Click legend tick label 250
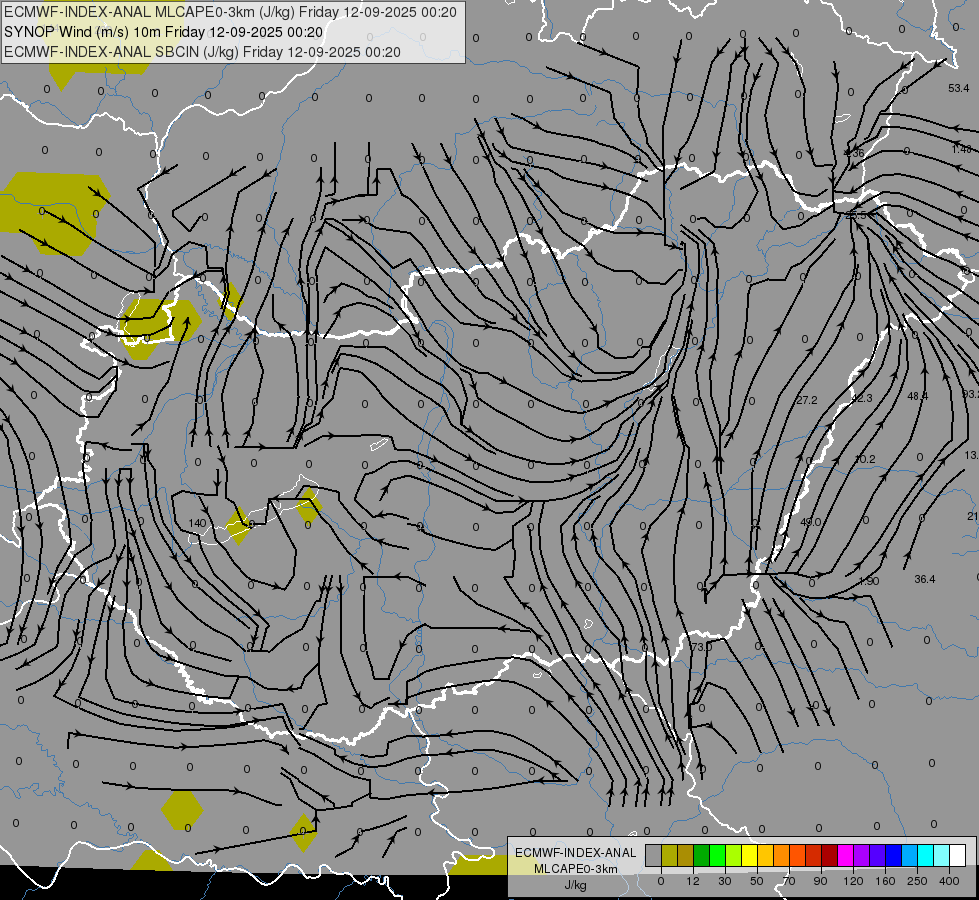 917,881
